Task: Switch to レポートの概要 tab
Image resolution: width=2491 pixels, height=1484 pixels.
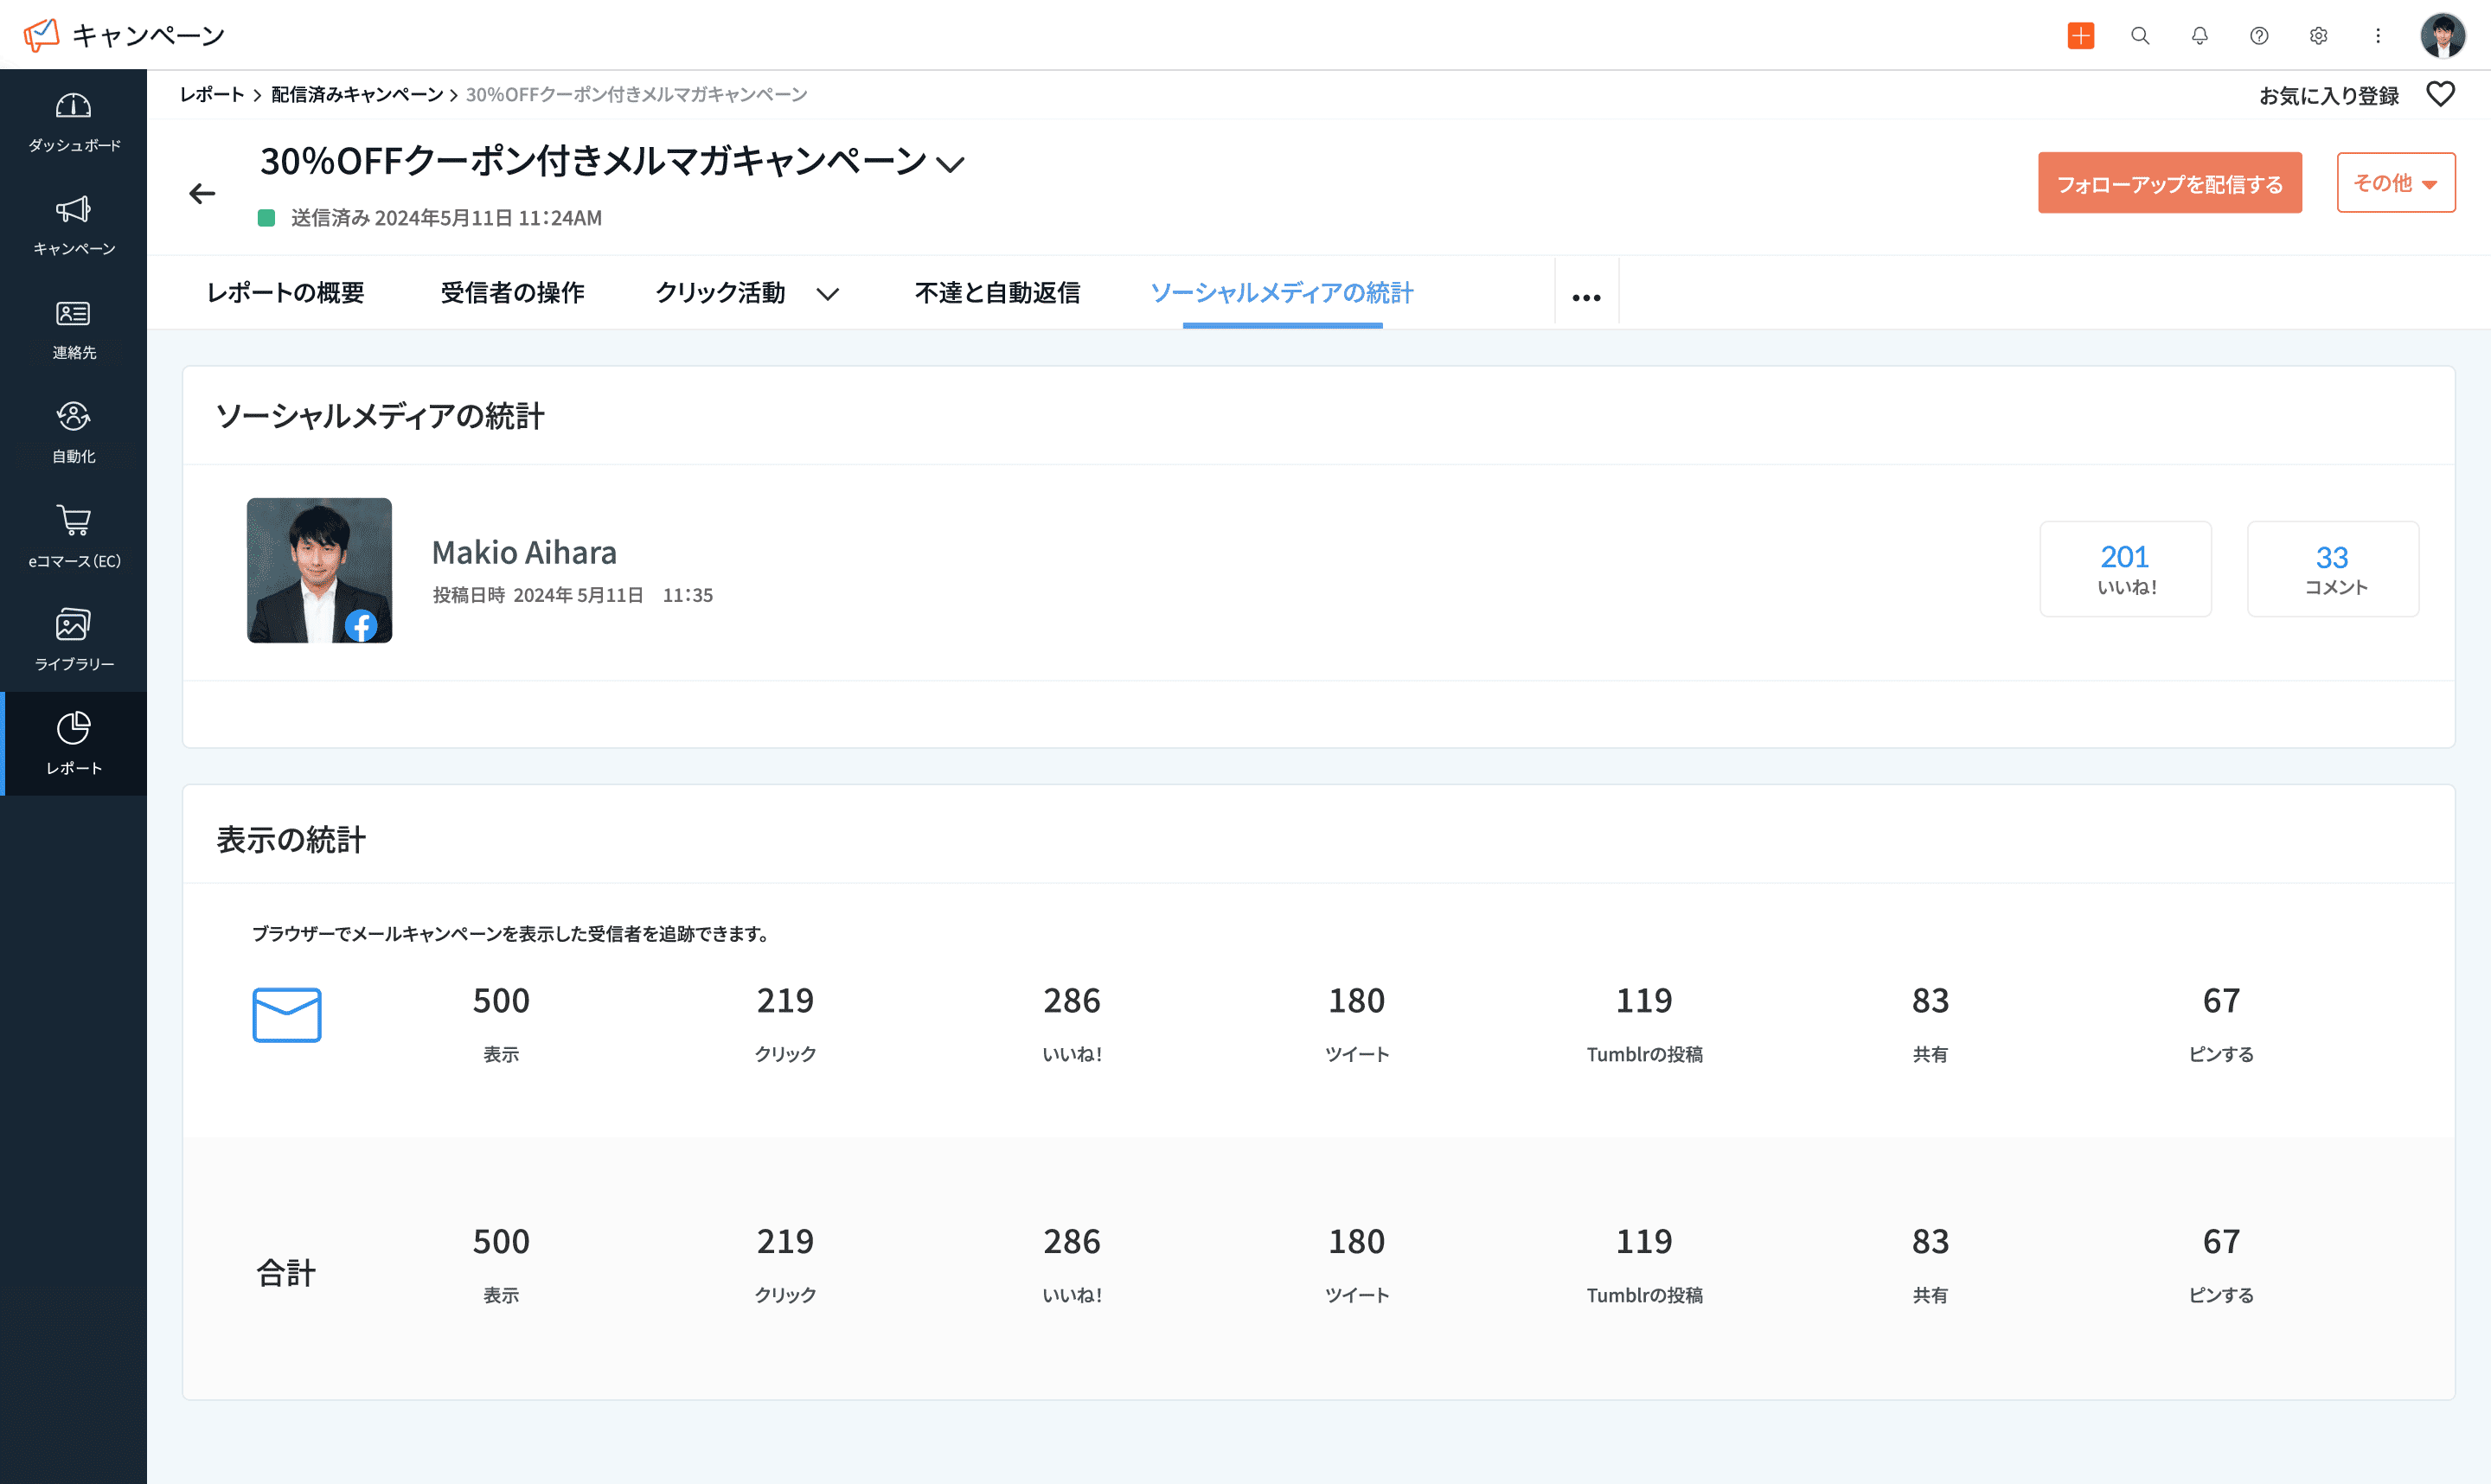Action: click(x=285, y=293)
